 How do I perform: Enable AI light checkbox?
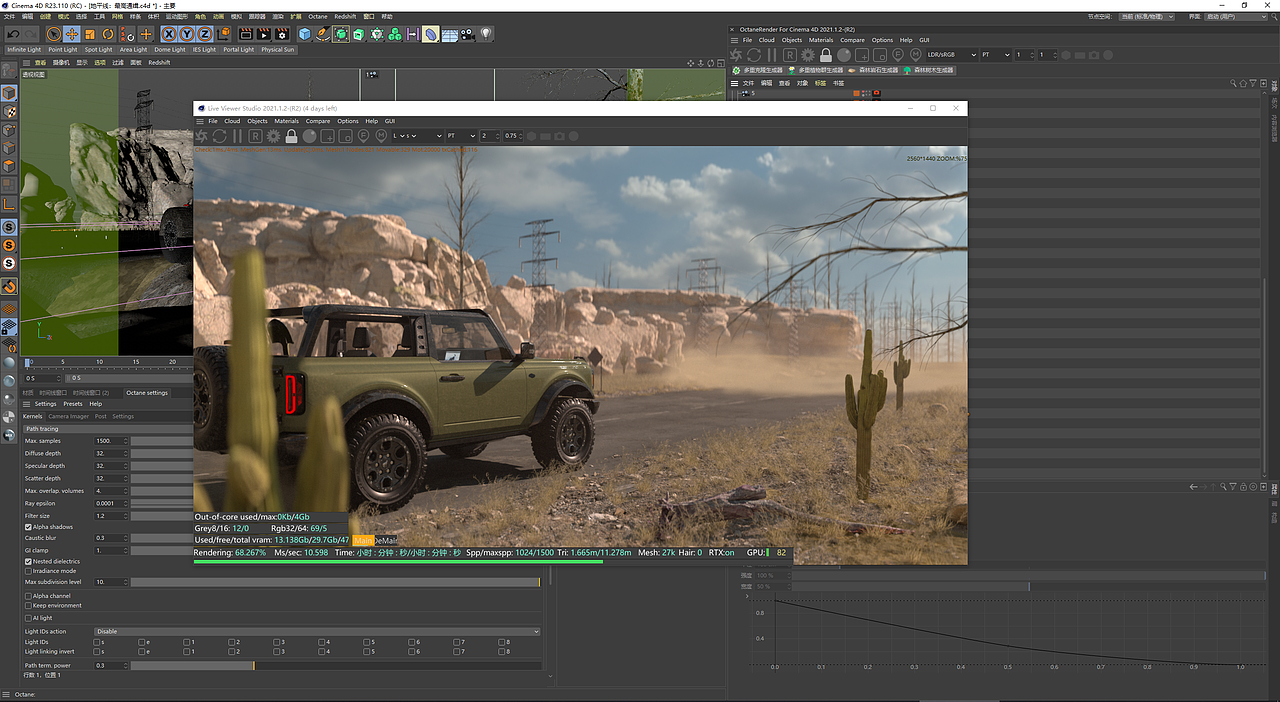pyautogui.click(x=28, y=618)
